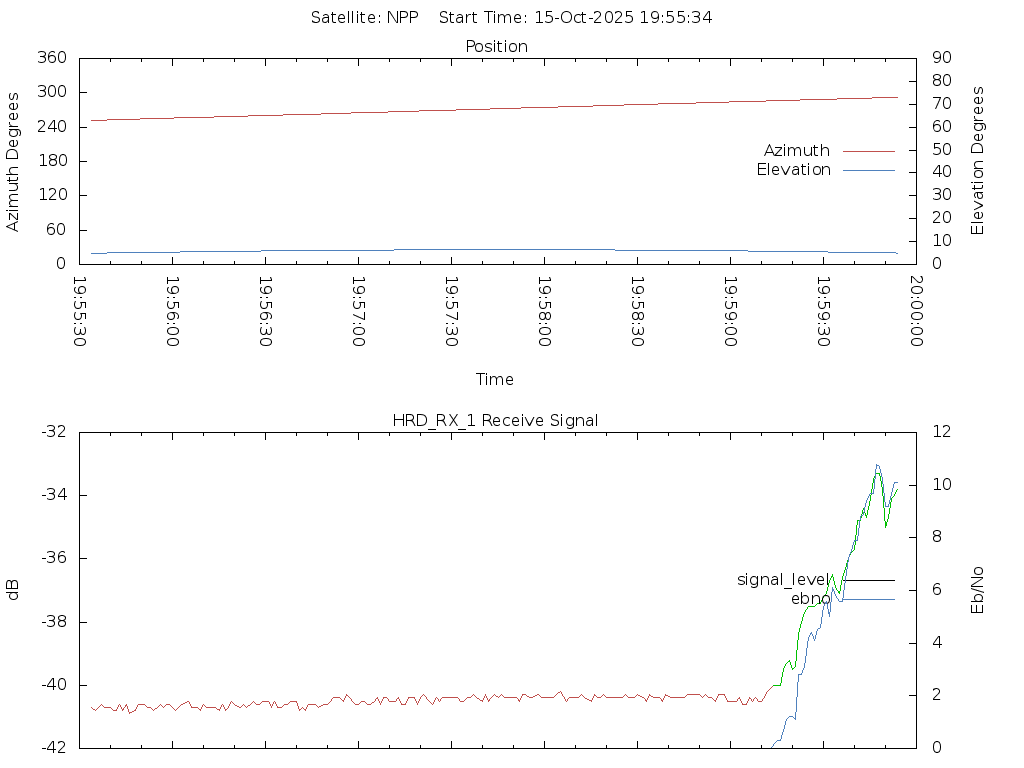Click the 360 azimuth axis tick value
The height and width of the screenshot is (768, 1024).
[52, 58]
